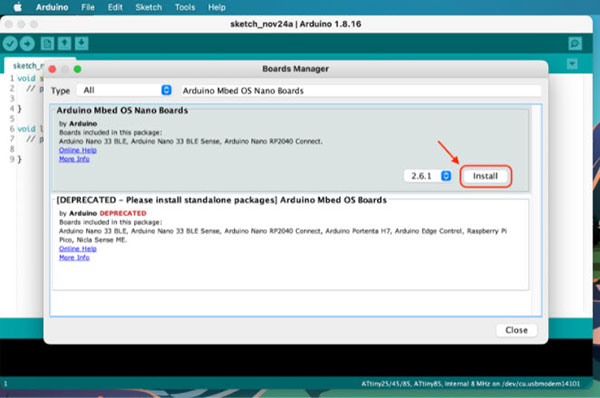
Task: Open the sketch tab dropdown arrow
Action: [572, 64]
